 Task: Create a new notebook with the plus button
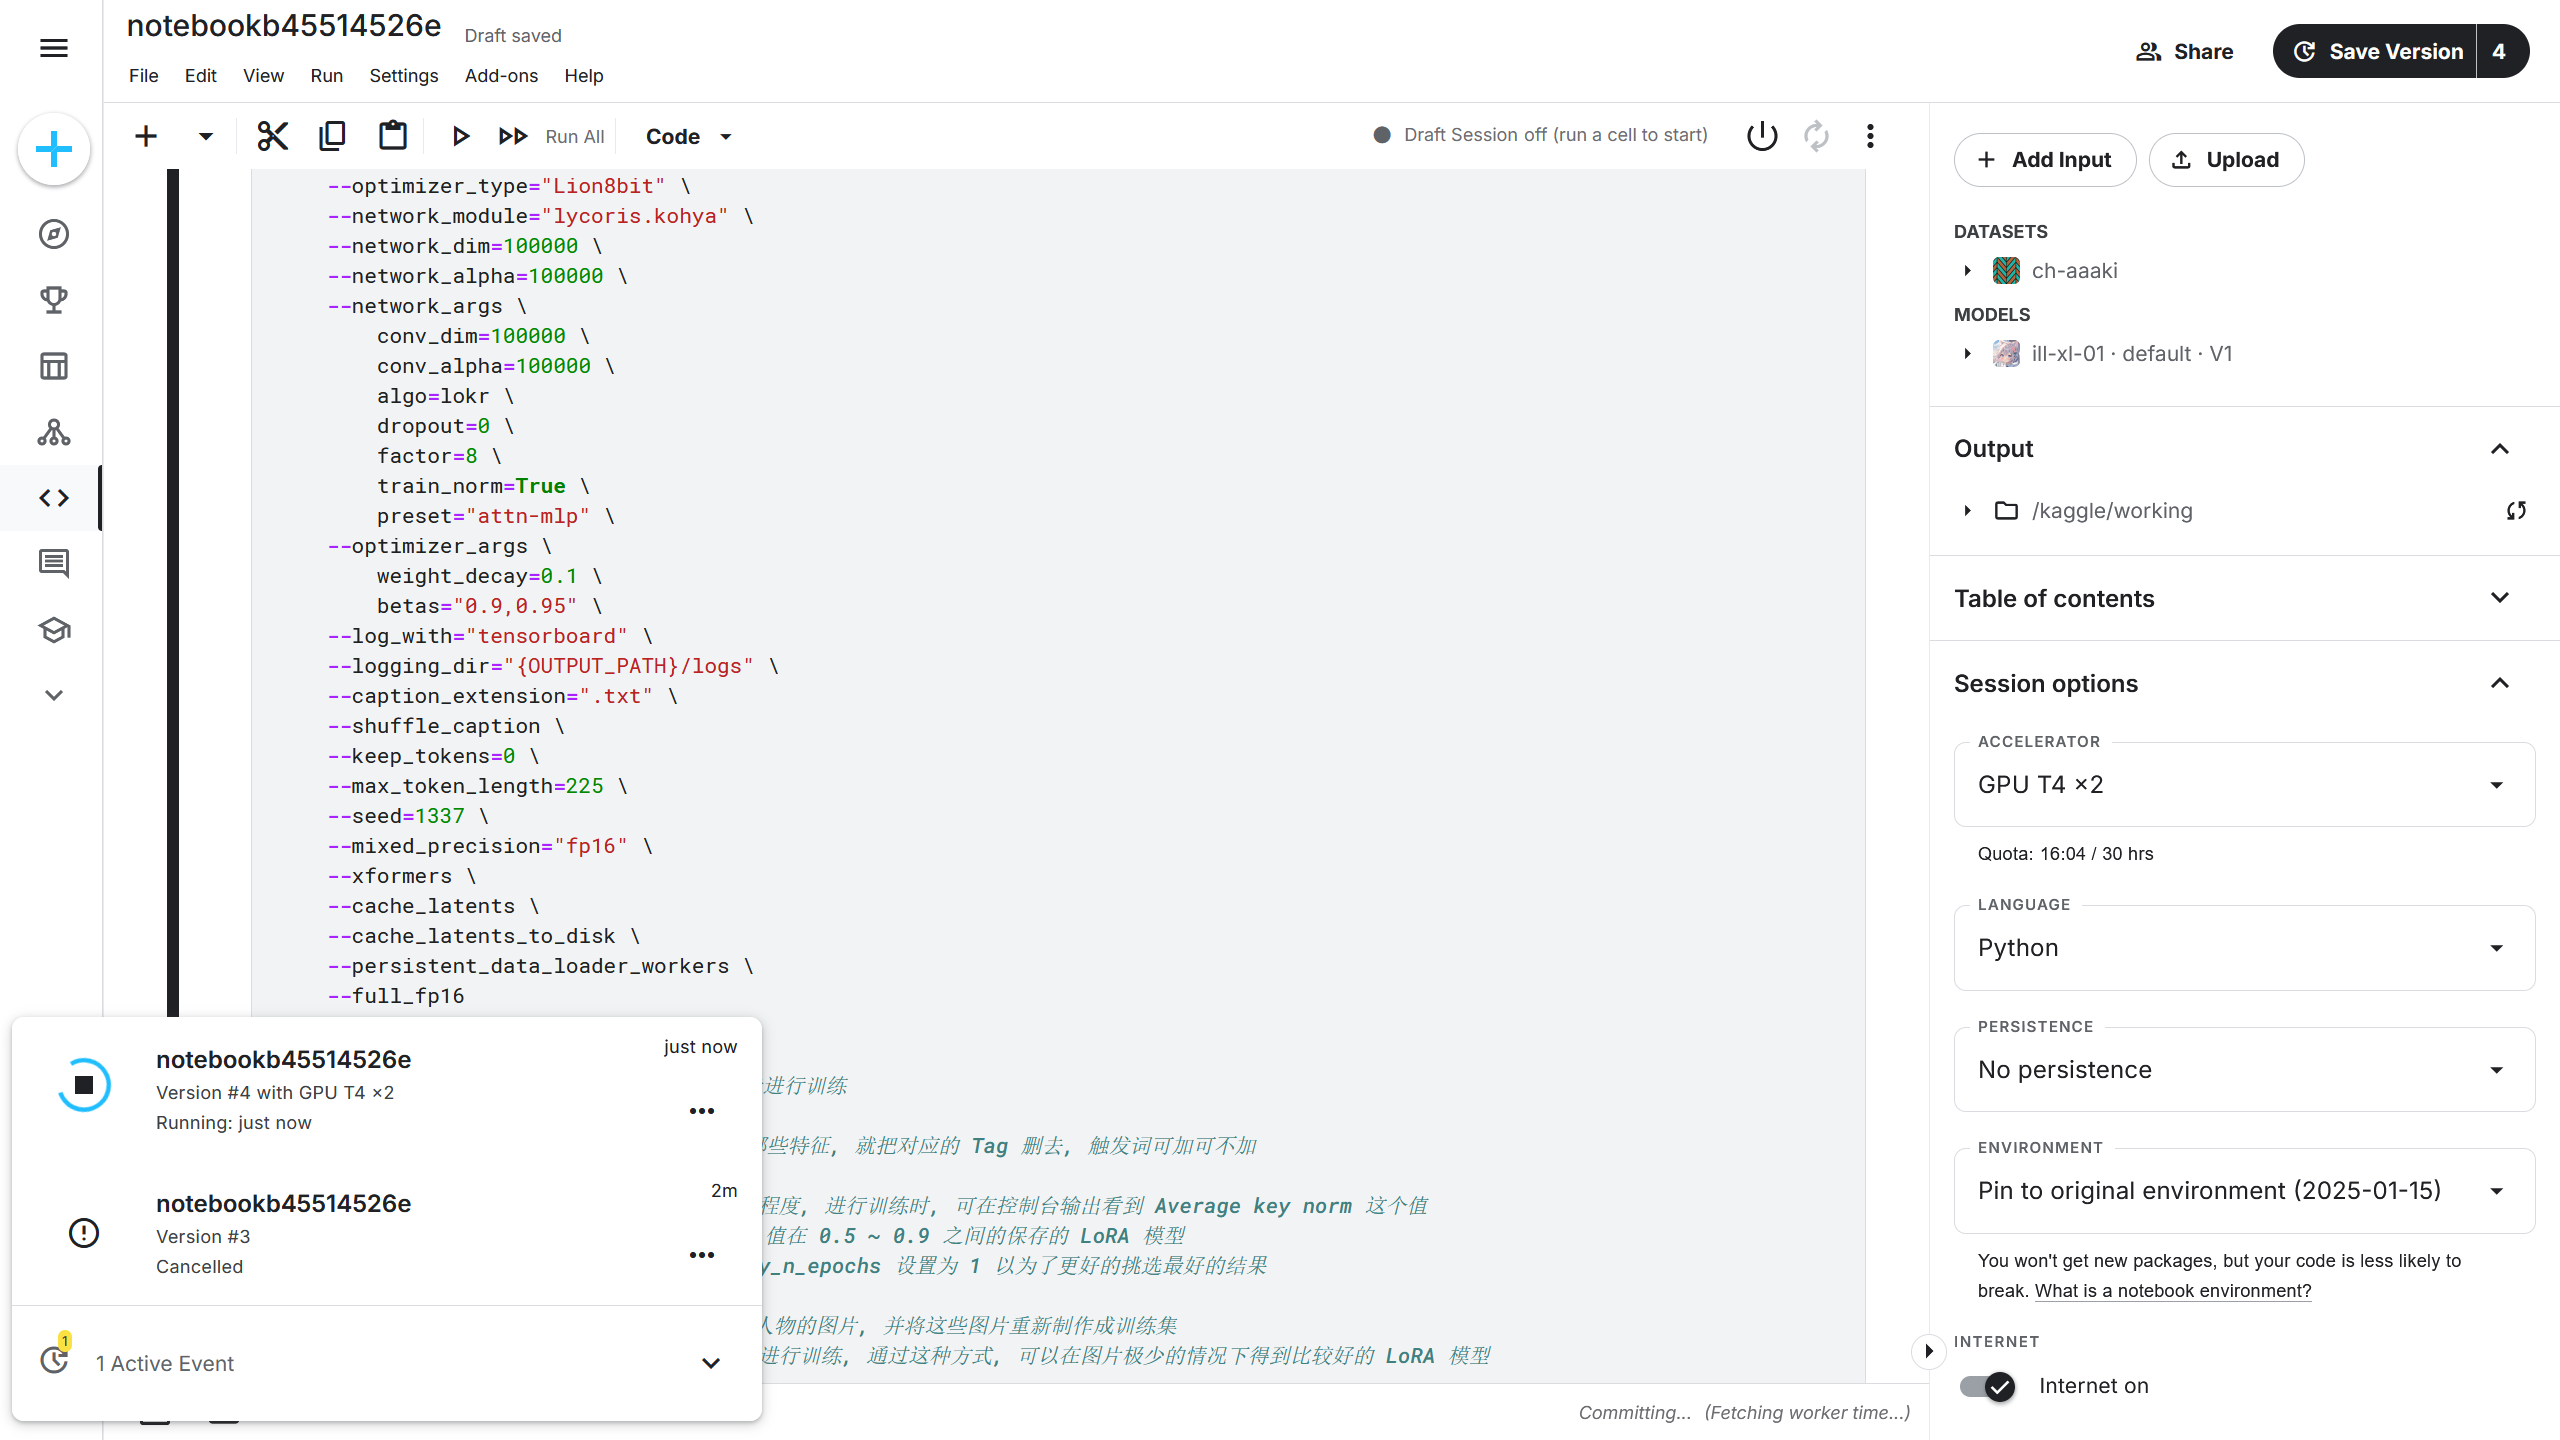click(53, 148)
